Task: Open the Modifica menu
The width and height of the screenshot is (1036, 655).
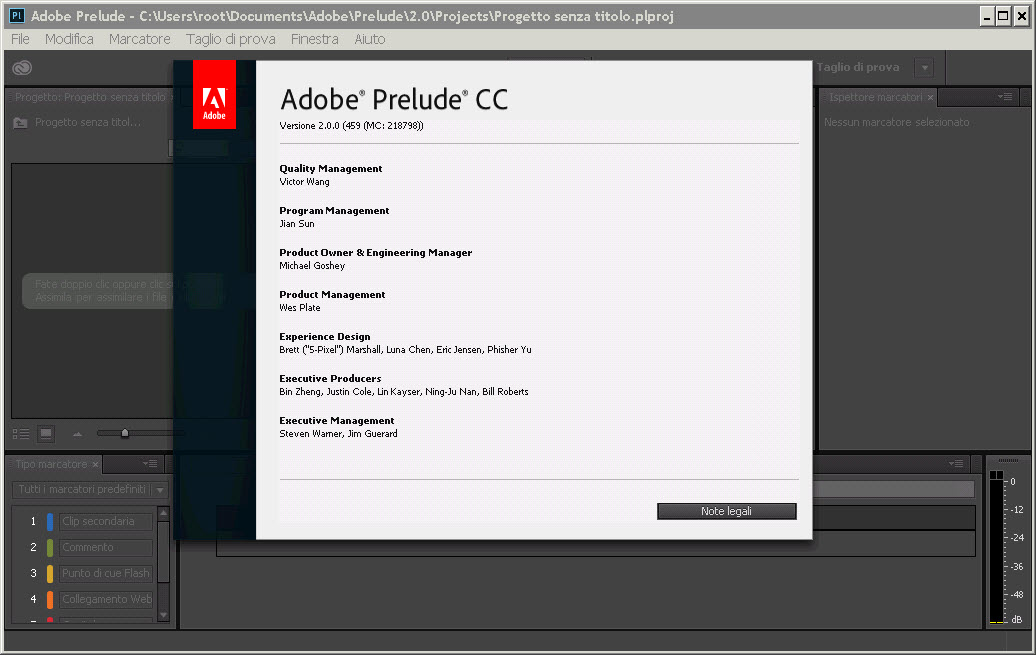Action: click(69, 39)
